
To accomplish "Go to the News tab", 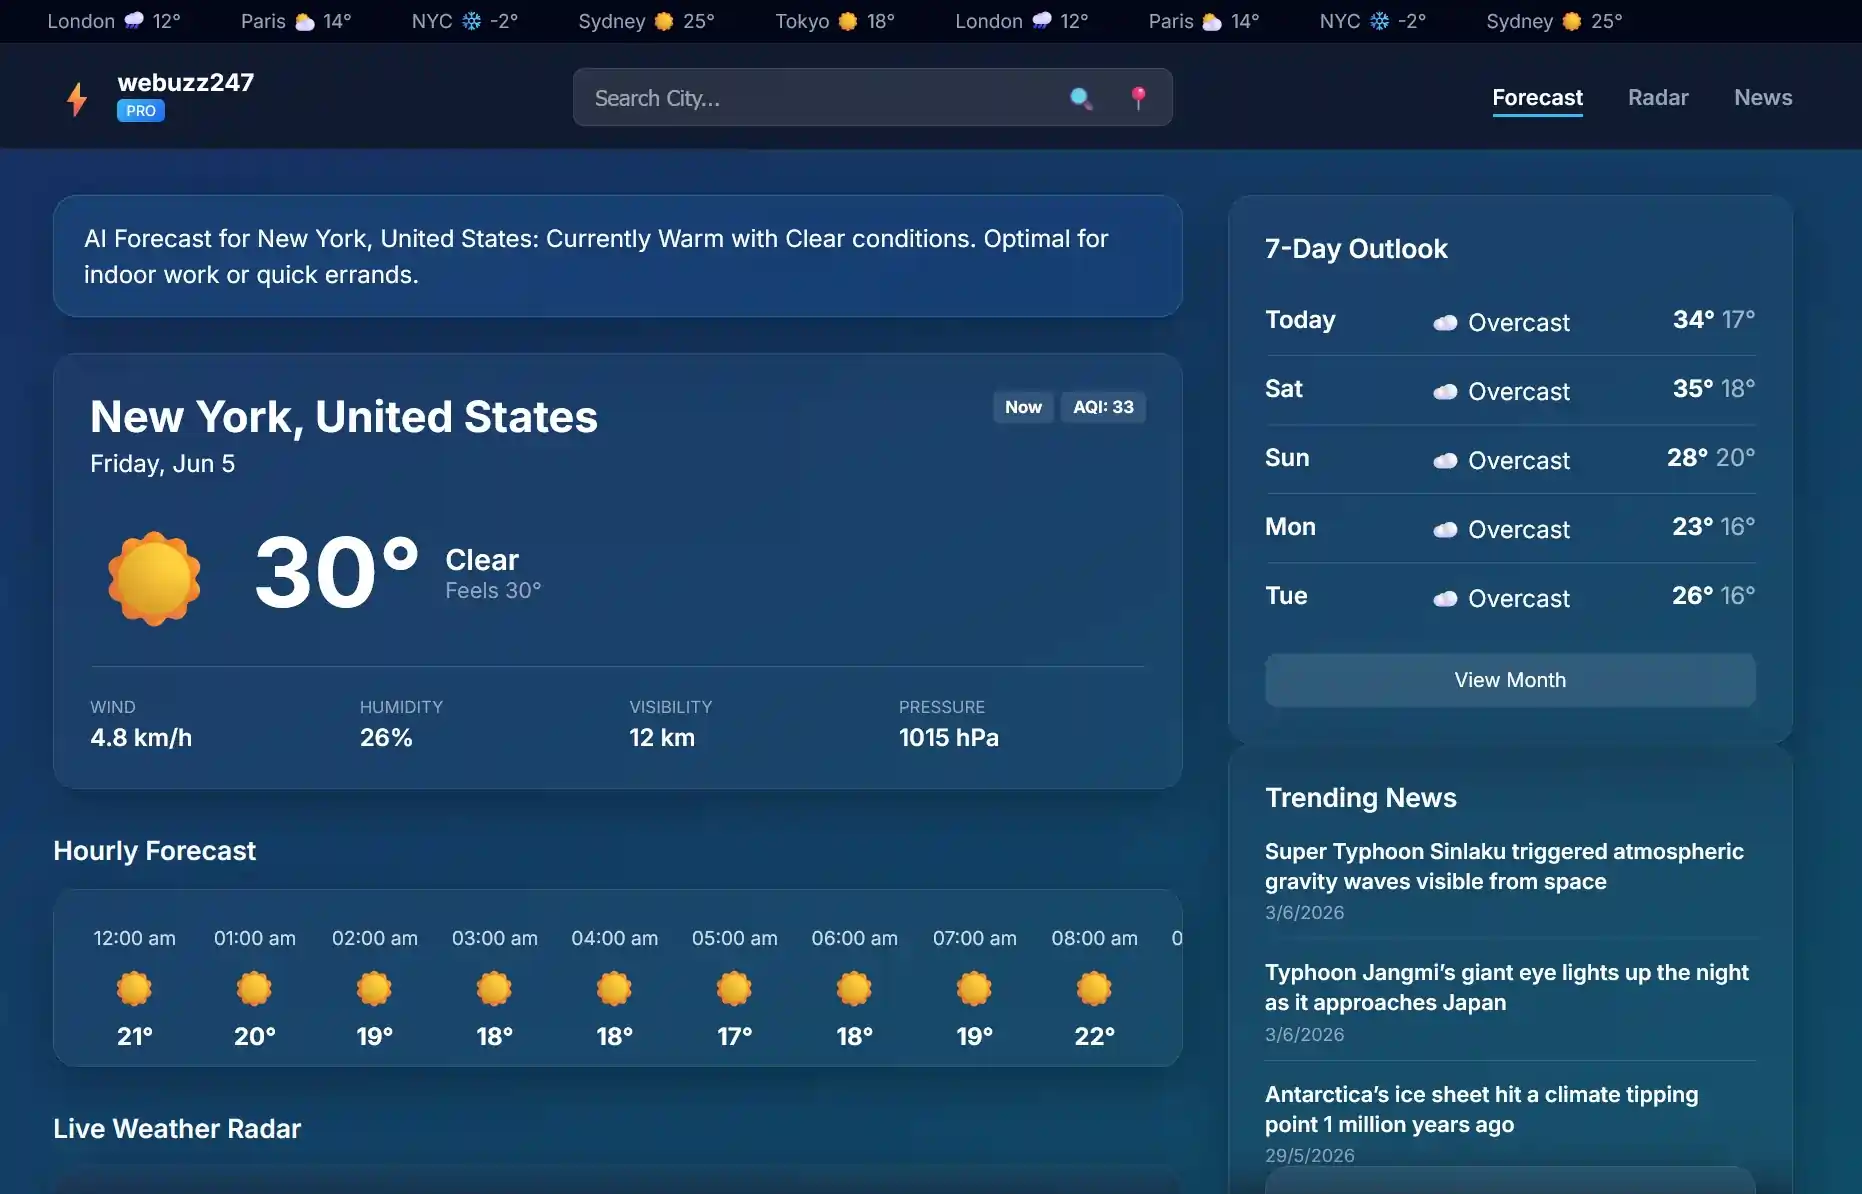I will pyautogui.click(x=1763, y=98).
